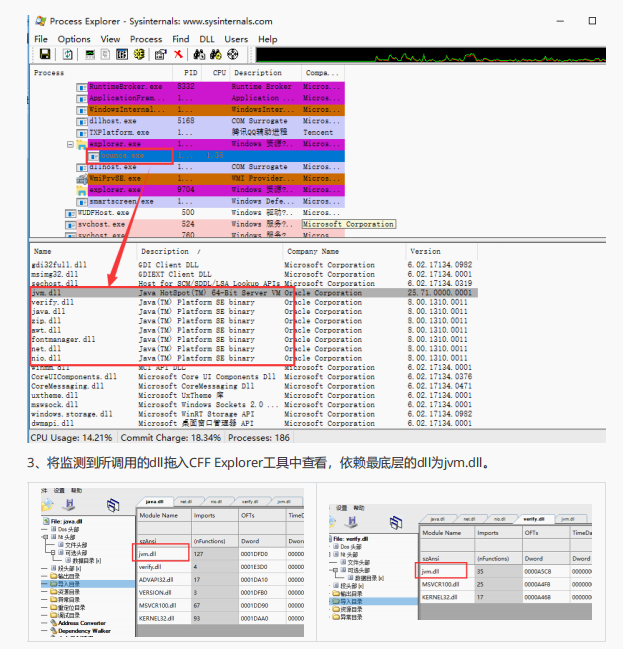Click the Refresh Now toolbar icon
The height and width of the screenshot is (649, 623).
click(67, 54)
